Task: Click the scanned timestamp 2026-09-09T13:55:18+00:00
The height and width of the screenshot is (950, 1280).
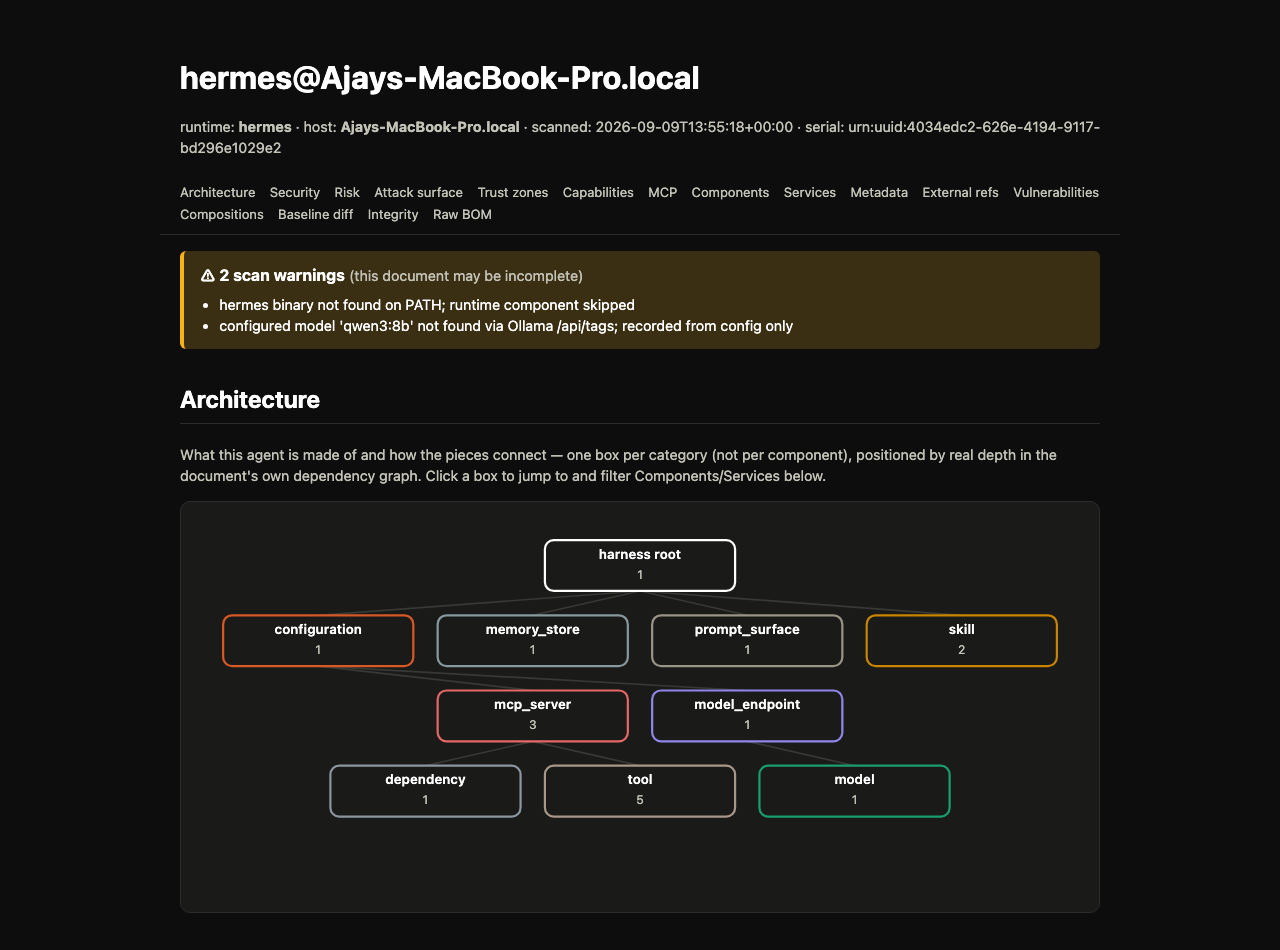Action: [694, 127]
